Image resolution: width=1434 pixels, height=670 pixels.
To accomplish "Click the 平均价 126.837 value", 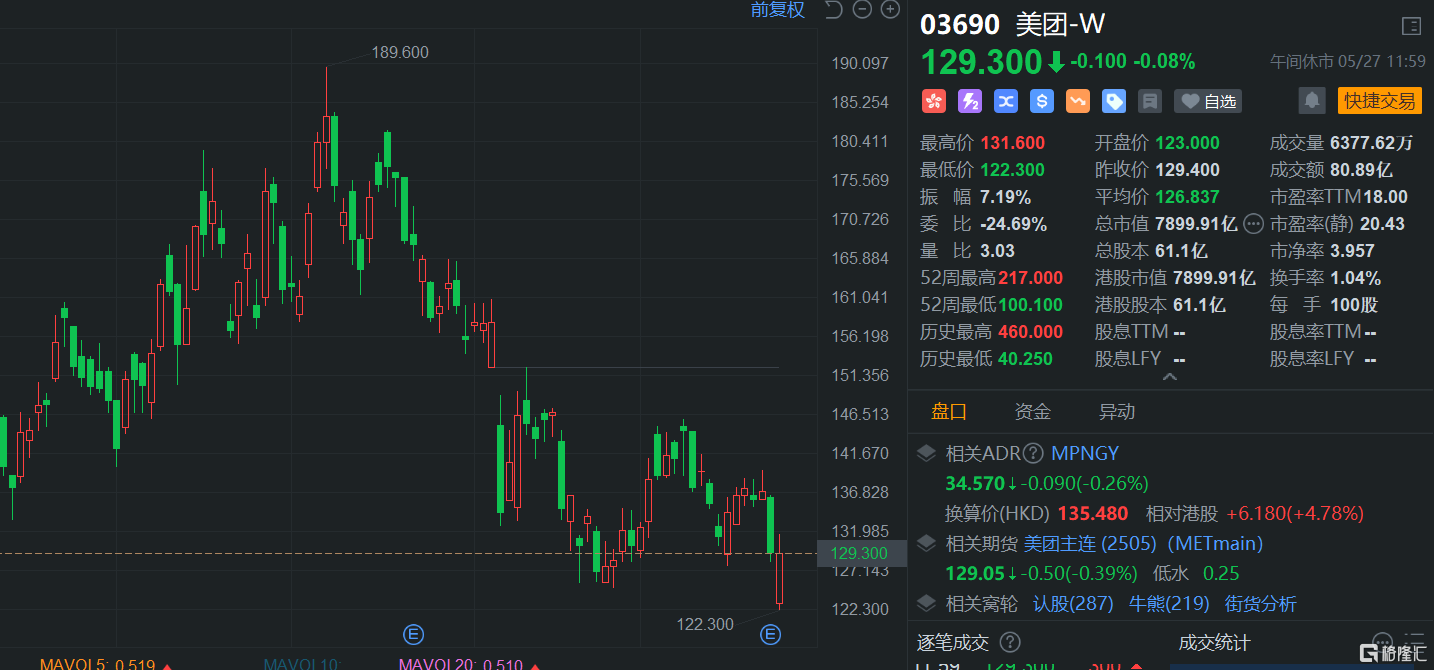I will point(1187,197).
